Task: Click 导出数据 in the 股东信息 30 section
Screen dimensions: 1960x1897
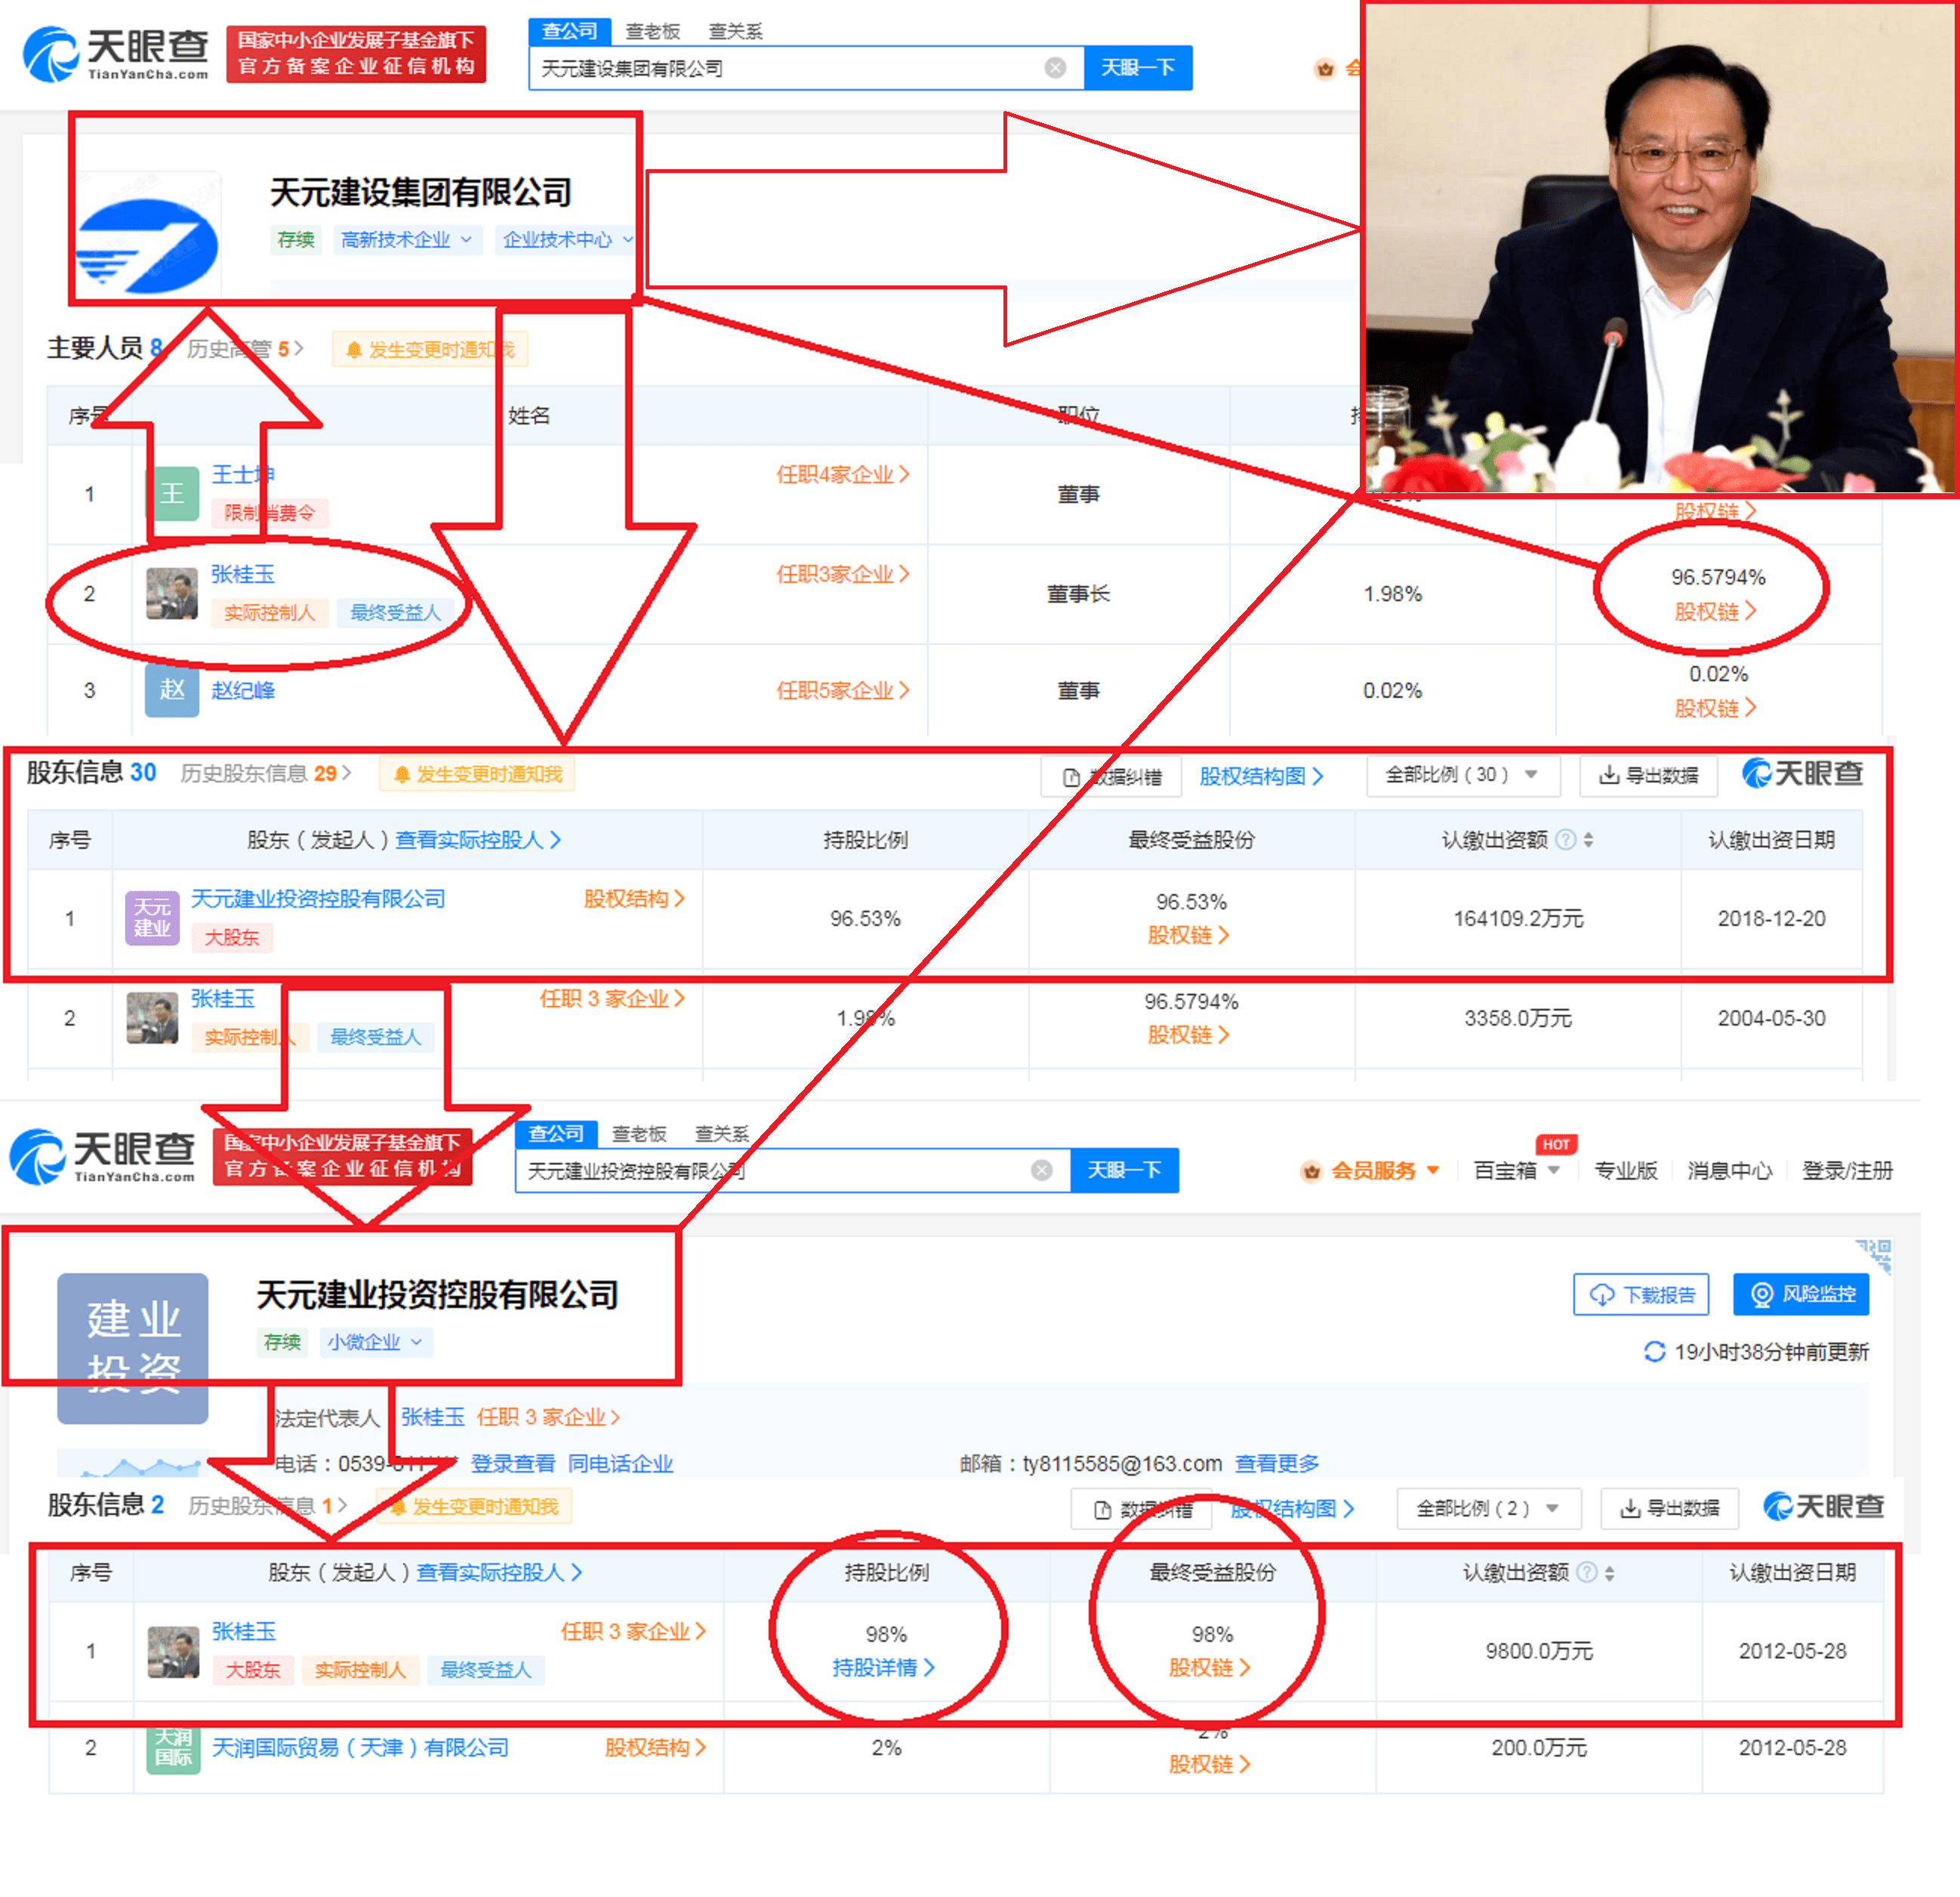Action: tap(1648, 775)
